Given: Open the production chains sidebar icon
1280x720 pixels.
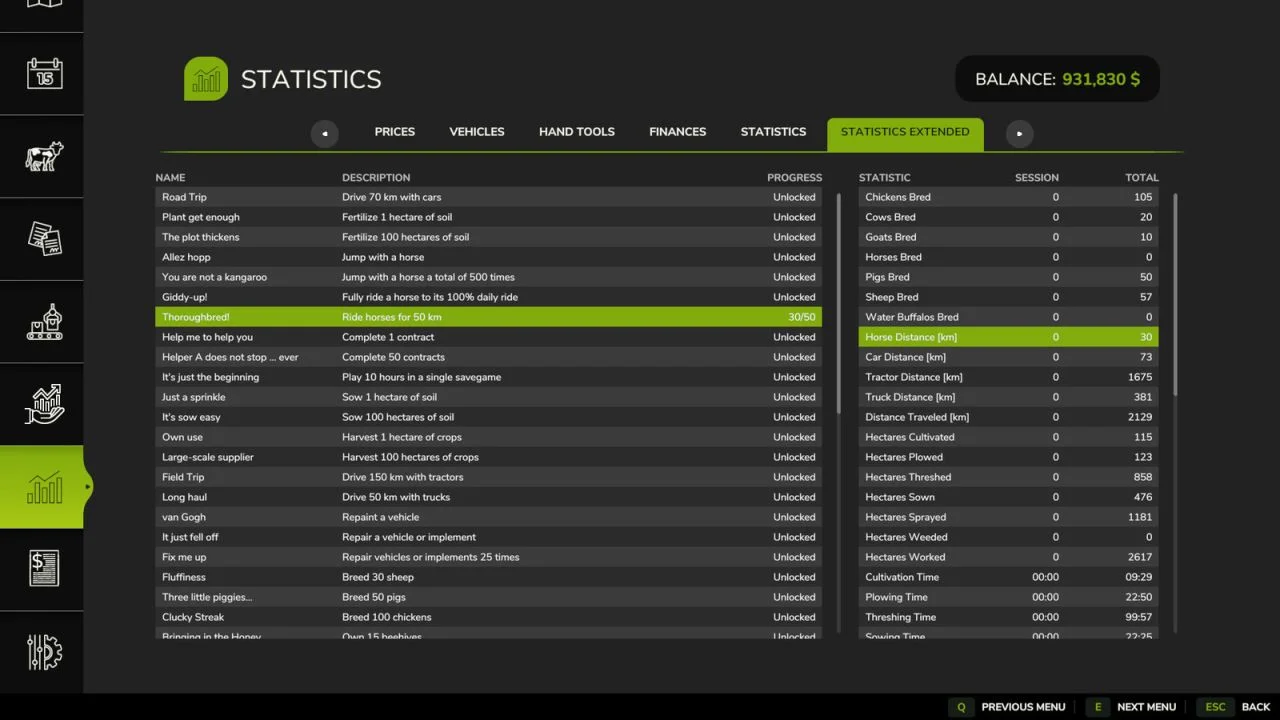Looking at the screenshot, I should coord(44,322).
